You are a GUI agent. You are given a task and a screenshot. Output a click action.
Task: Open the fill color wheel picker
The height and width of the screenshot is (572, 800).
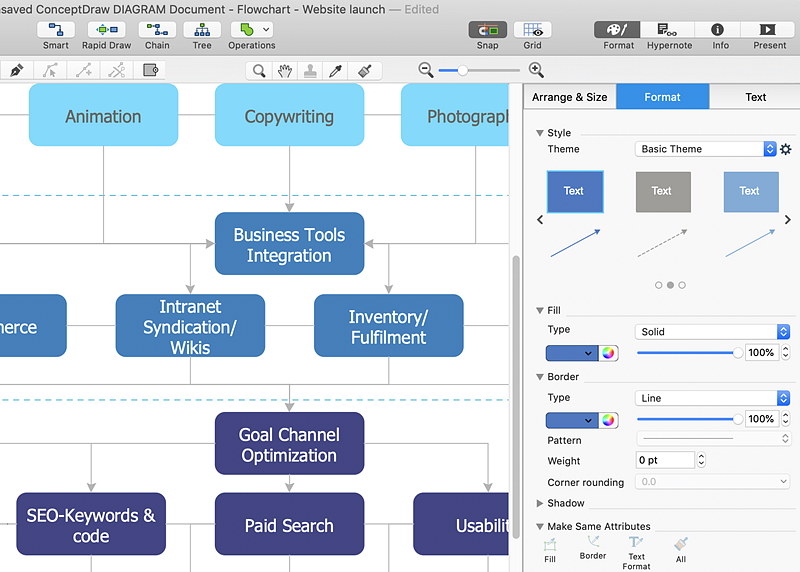coord(609,353)
